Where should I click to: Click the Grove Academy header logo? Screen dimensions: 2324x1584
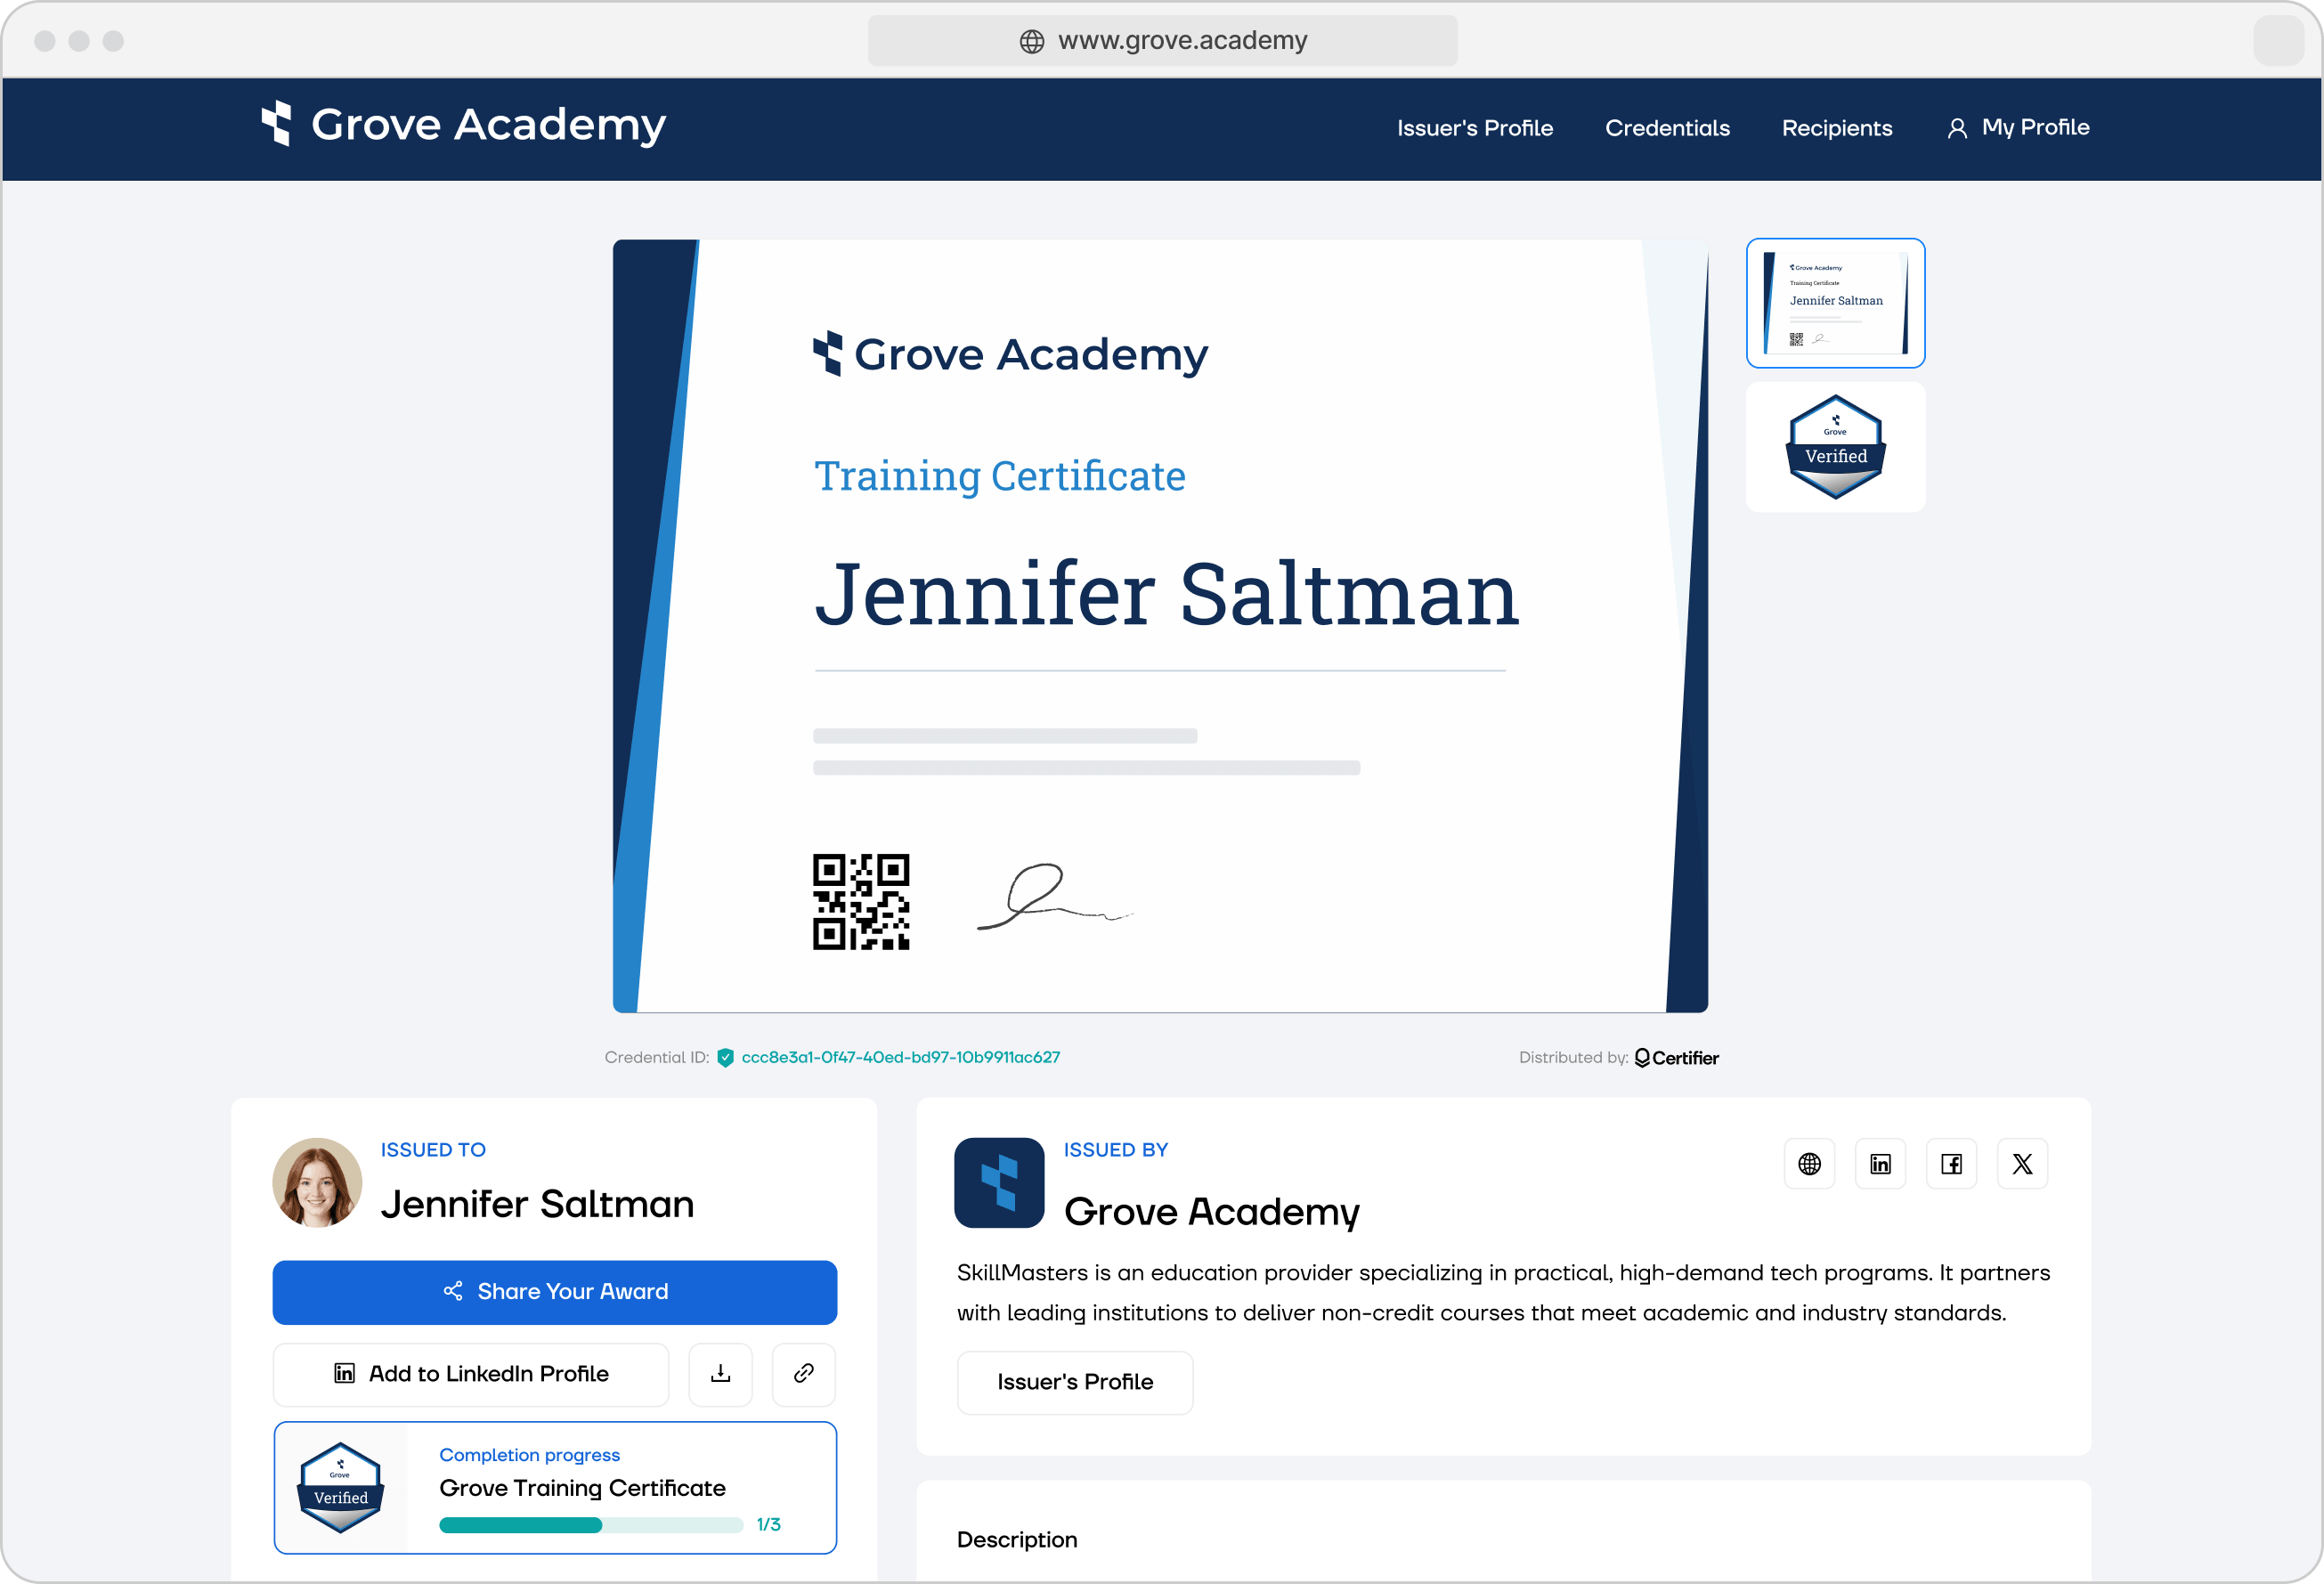click(x=463, y=125)
